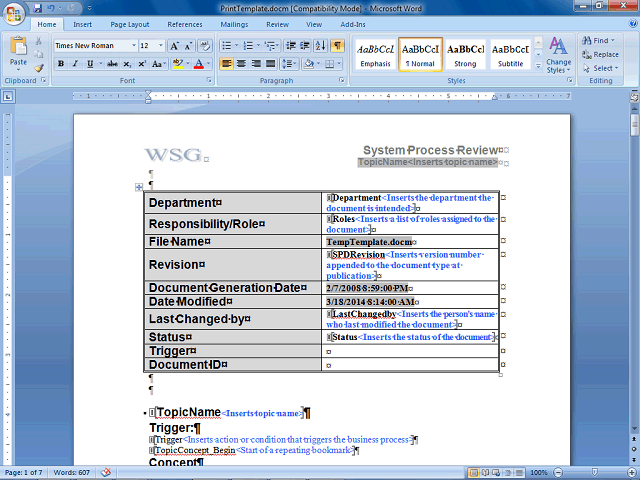The width and height of the screenshot is (640, 480).
Task: Save the document from Quick Access Toolbar
Action: [x=38, y=8]
